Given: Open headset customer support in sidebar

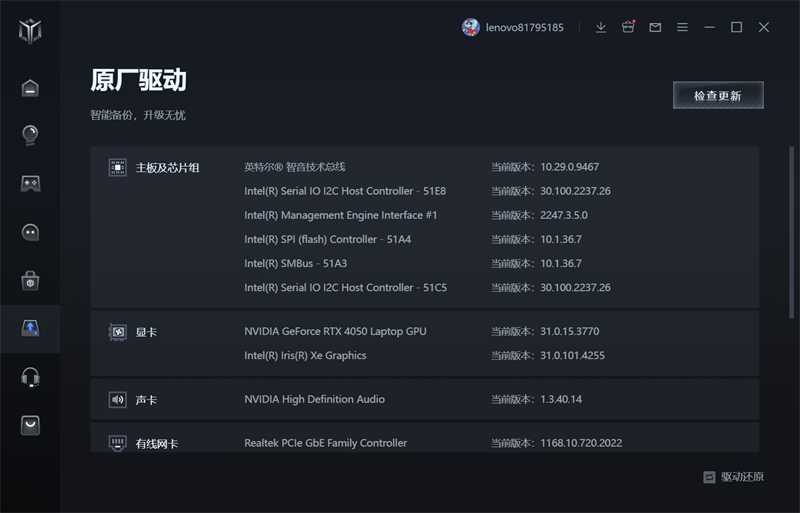Looking at the screenshot, I should click(x=30, y=377).
